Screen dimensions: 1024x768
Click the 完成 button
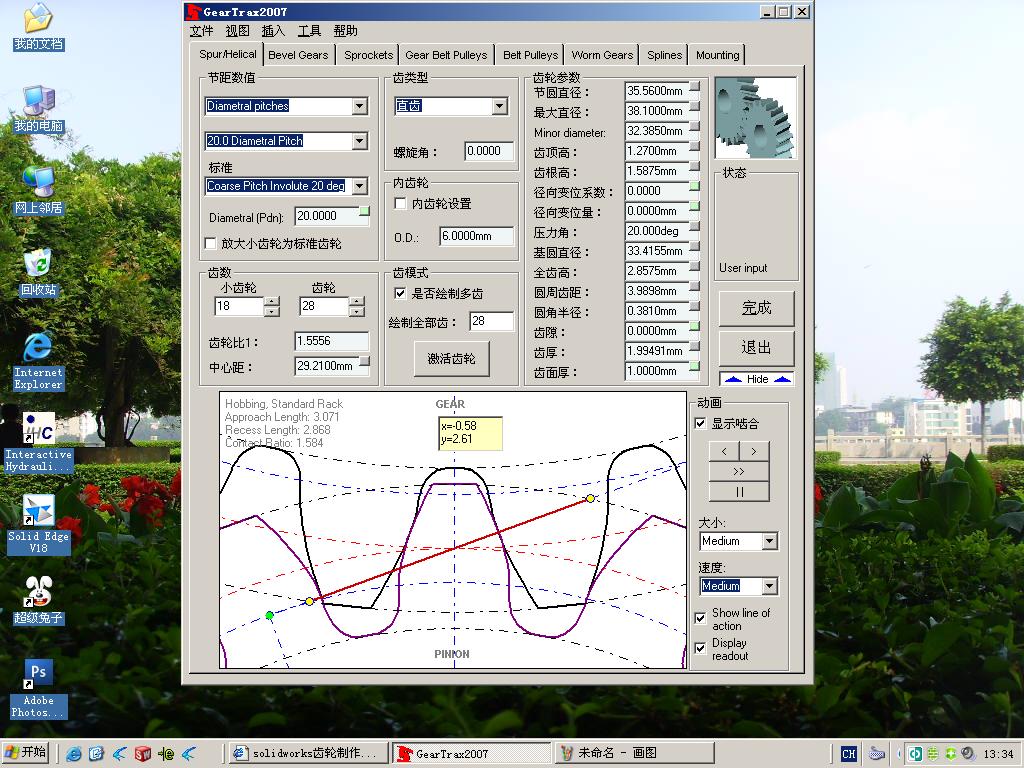[756, 308]
